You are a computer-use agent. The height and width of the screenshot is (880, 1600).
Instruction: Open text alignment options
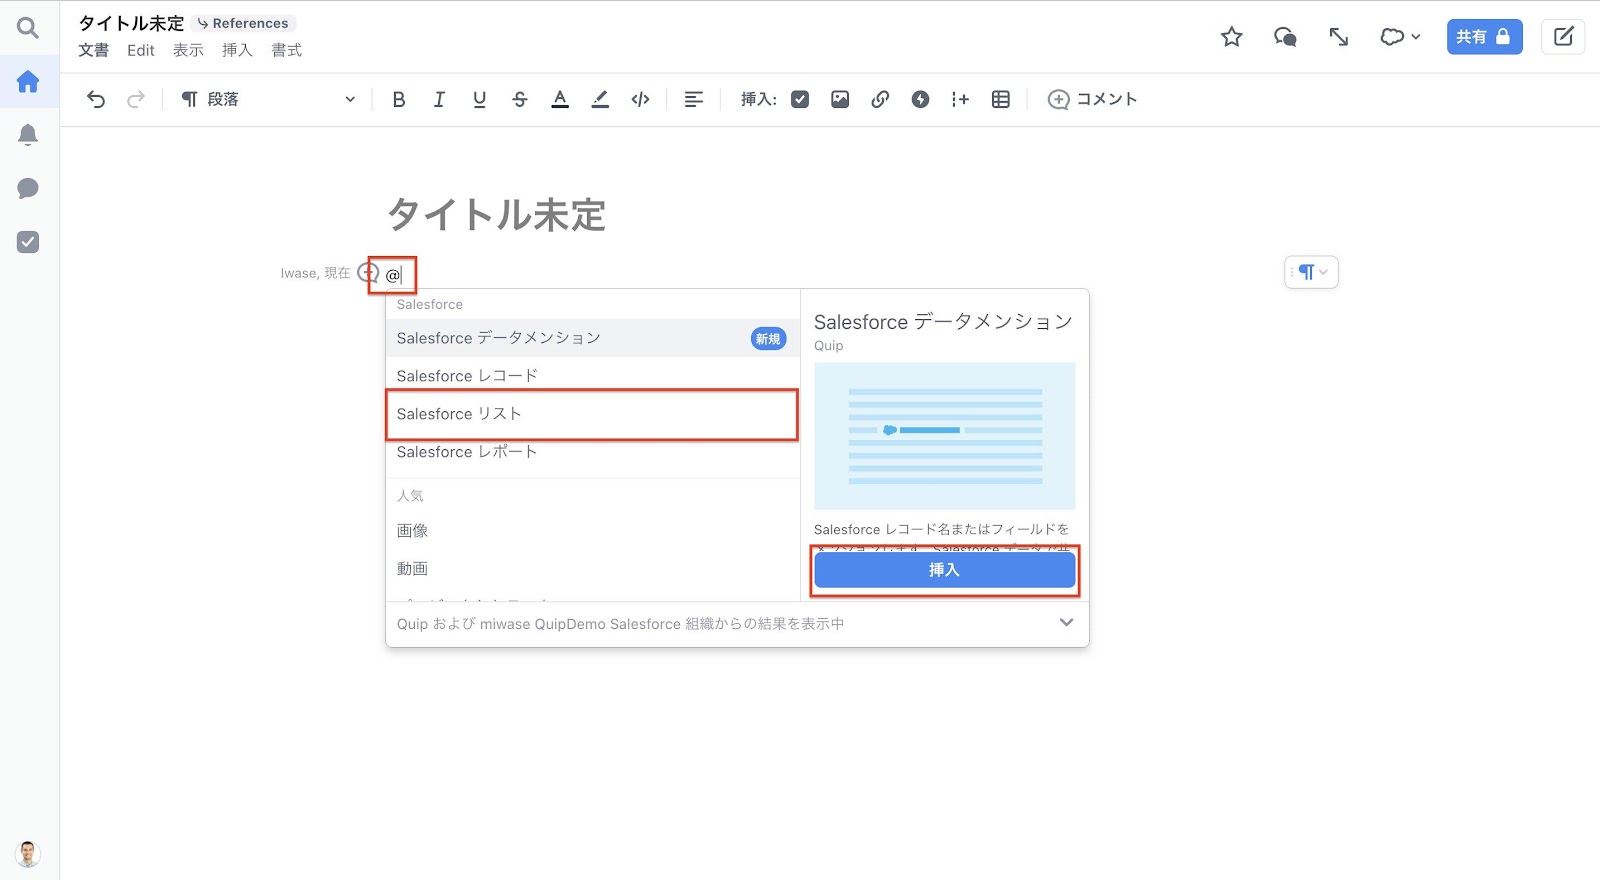693,99
